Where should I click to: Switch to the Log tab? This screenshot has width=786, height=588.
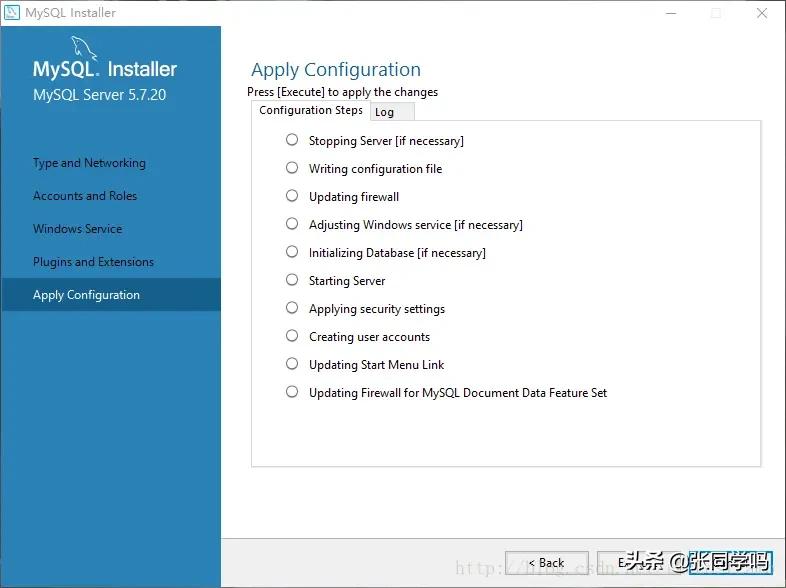(x=392, y=112)
